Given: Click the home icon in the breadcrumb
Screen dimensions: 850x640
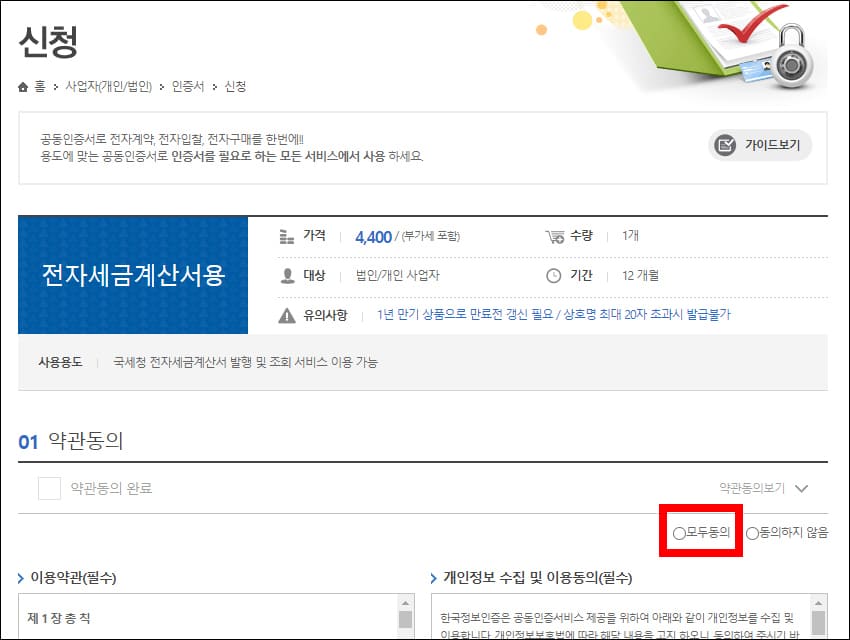Looking at the screenshot, I should coord(23,87).
